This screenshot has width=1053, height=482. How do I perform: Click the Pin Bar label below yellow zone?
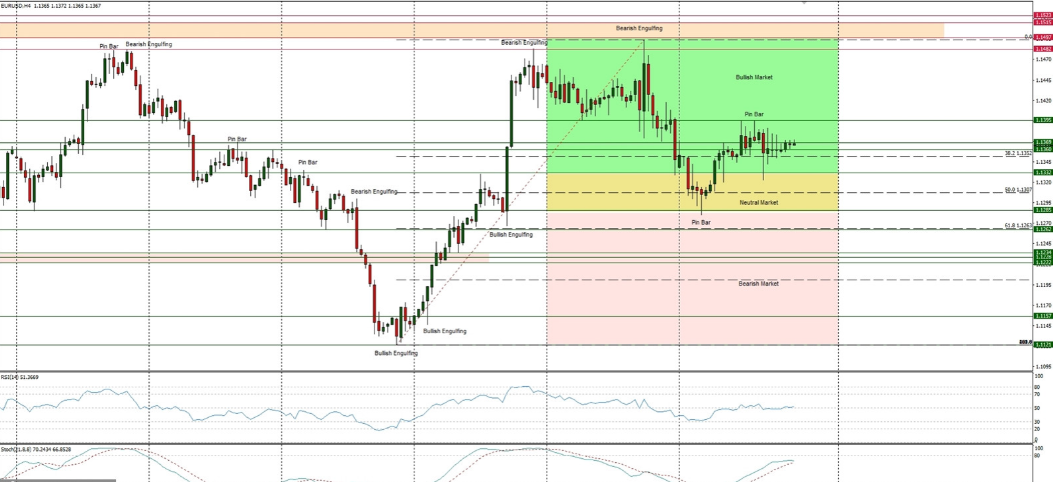(701, 220)
